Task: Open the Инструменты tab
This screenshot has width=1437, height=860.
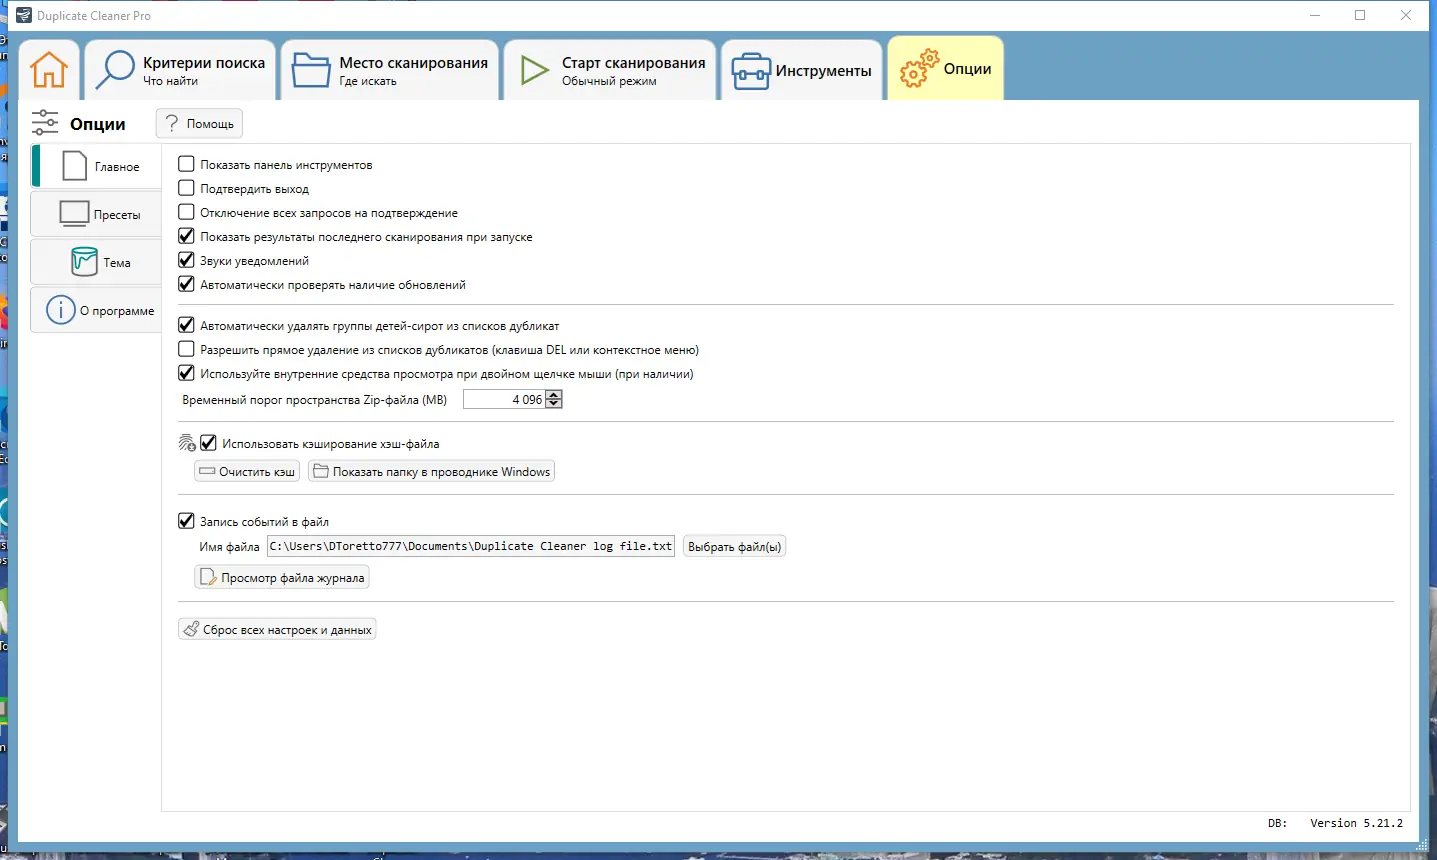Action: click(x=802, y=70)
